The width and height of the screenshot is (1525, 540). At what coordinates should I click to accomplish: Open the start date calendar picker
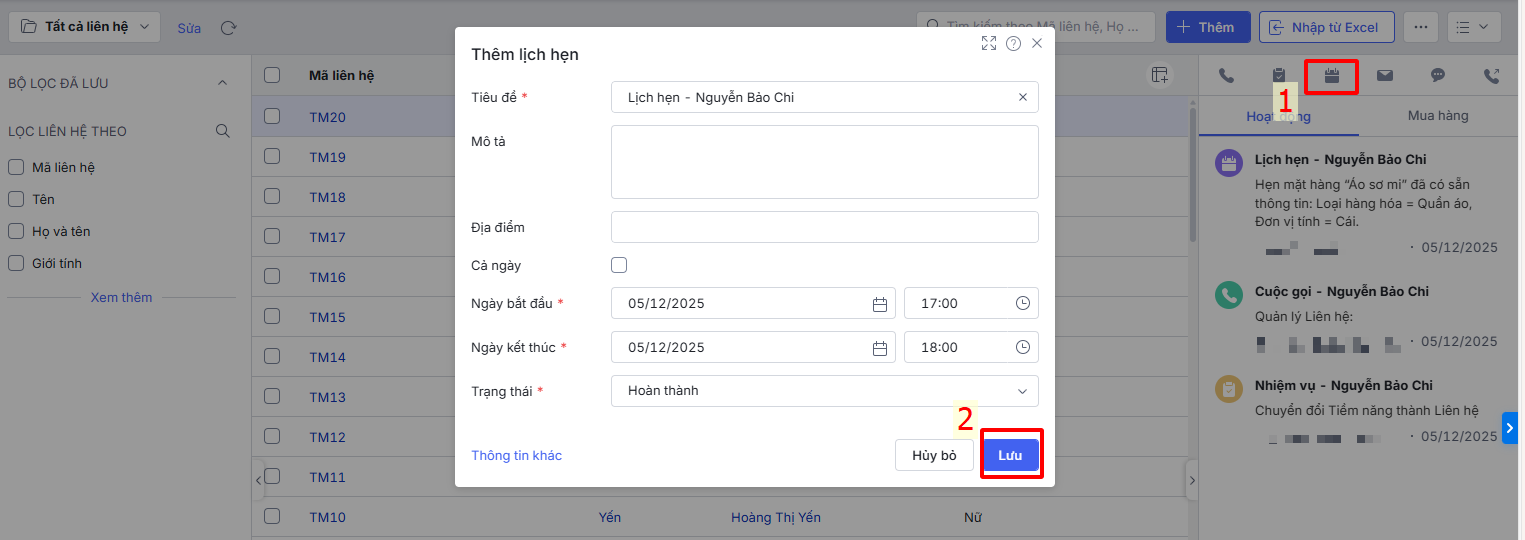coord(880,304)
